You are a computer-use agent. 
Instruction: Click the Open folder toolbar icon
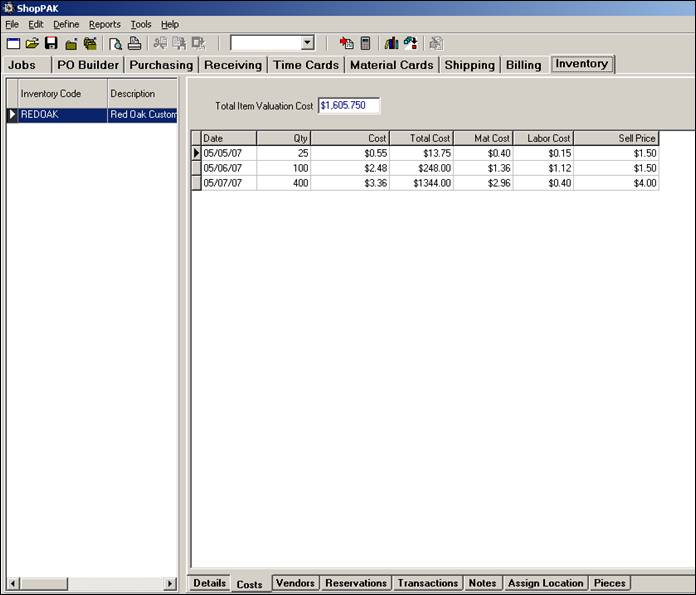(31, 43)
